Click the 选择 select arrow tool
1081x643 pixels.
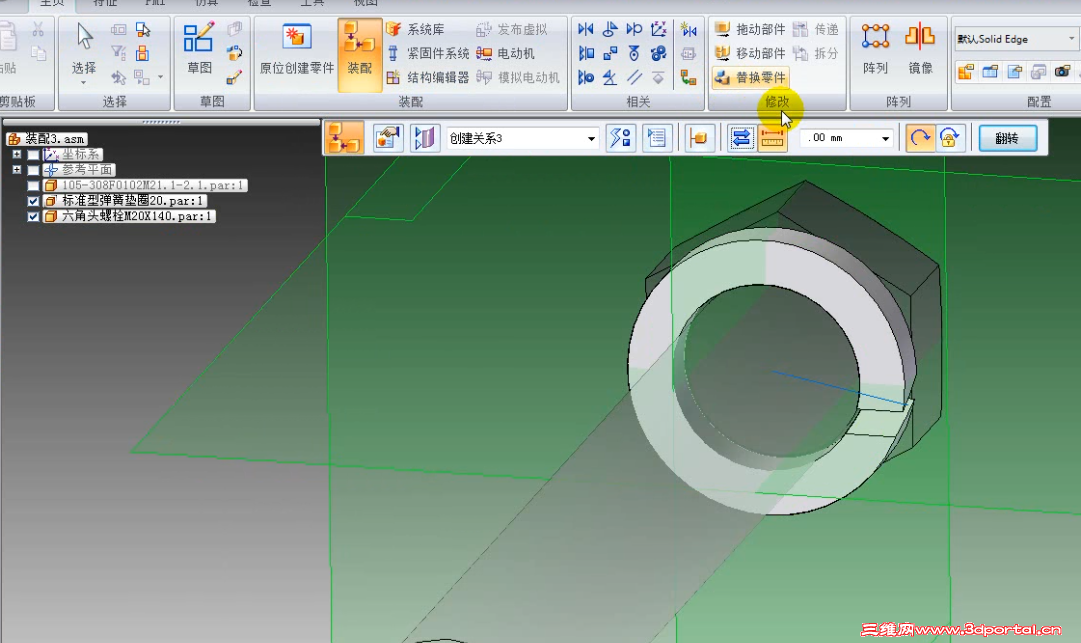84,48
